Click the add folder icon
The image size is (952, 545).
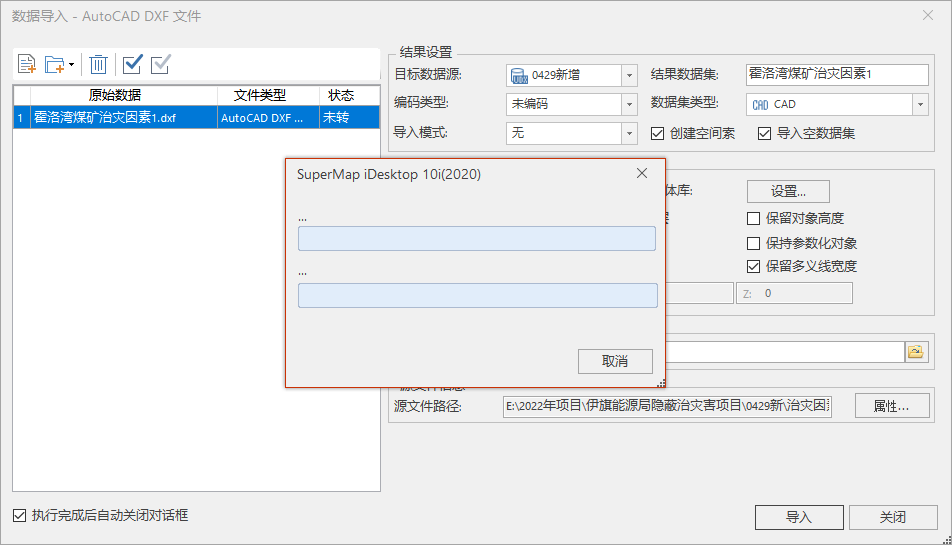click(x=55, y=64)
